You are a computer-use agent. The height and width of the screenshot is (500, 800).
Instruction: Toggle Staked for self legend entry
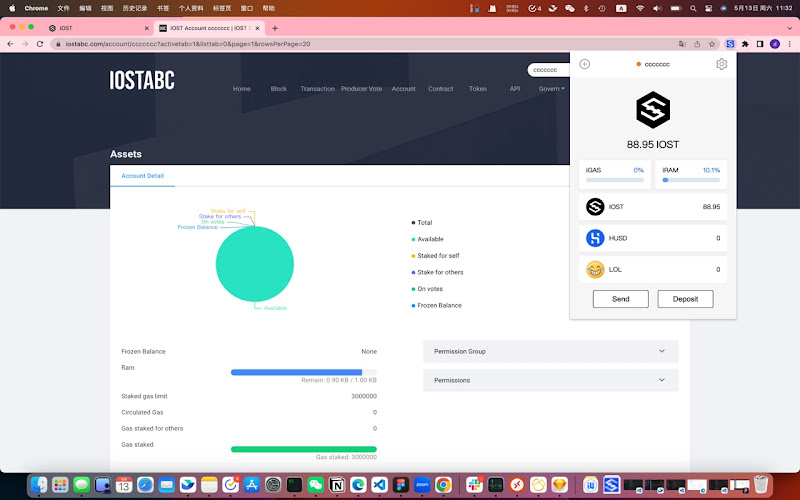coord(435,256)
